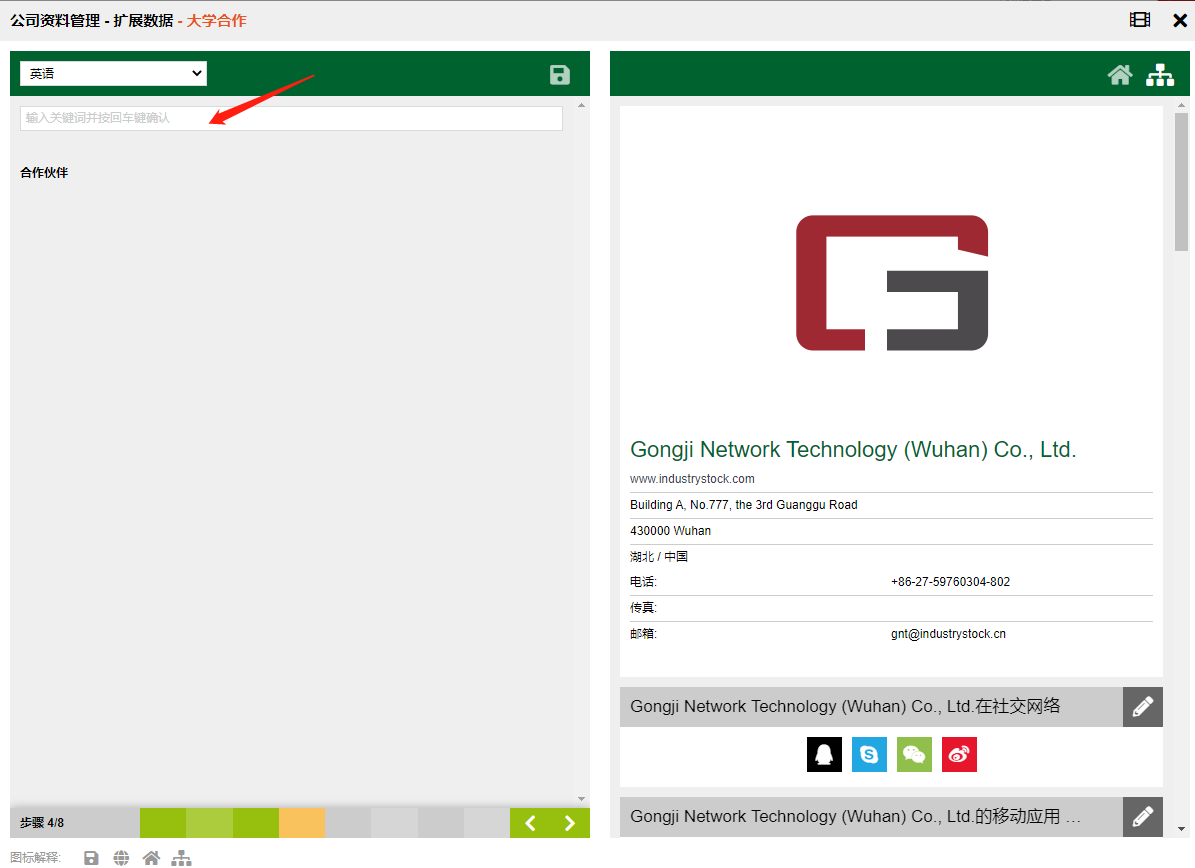Click the keyword input field
Screen dimensions: 1195x868
coord(291,118)
